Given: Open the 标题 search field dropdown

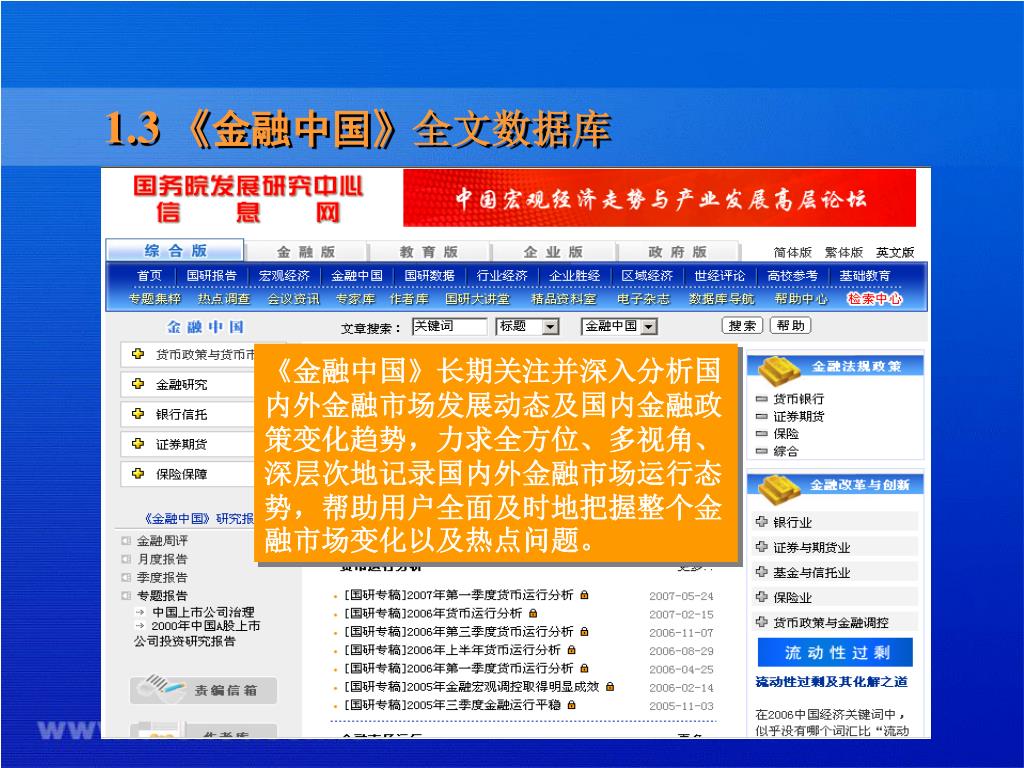Looking at the screenshot, I should click(551, 327).
